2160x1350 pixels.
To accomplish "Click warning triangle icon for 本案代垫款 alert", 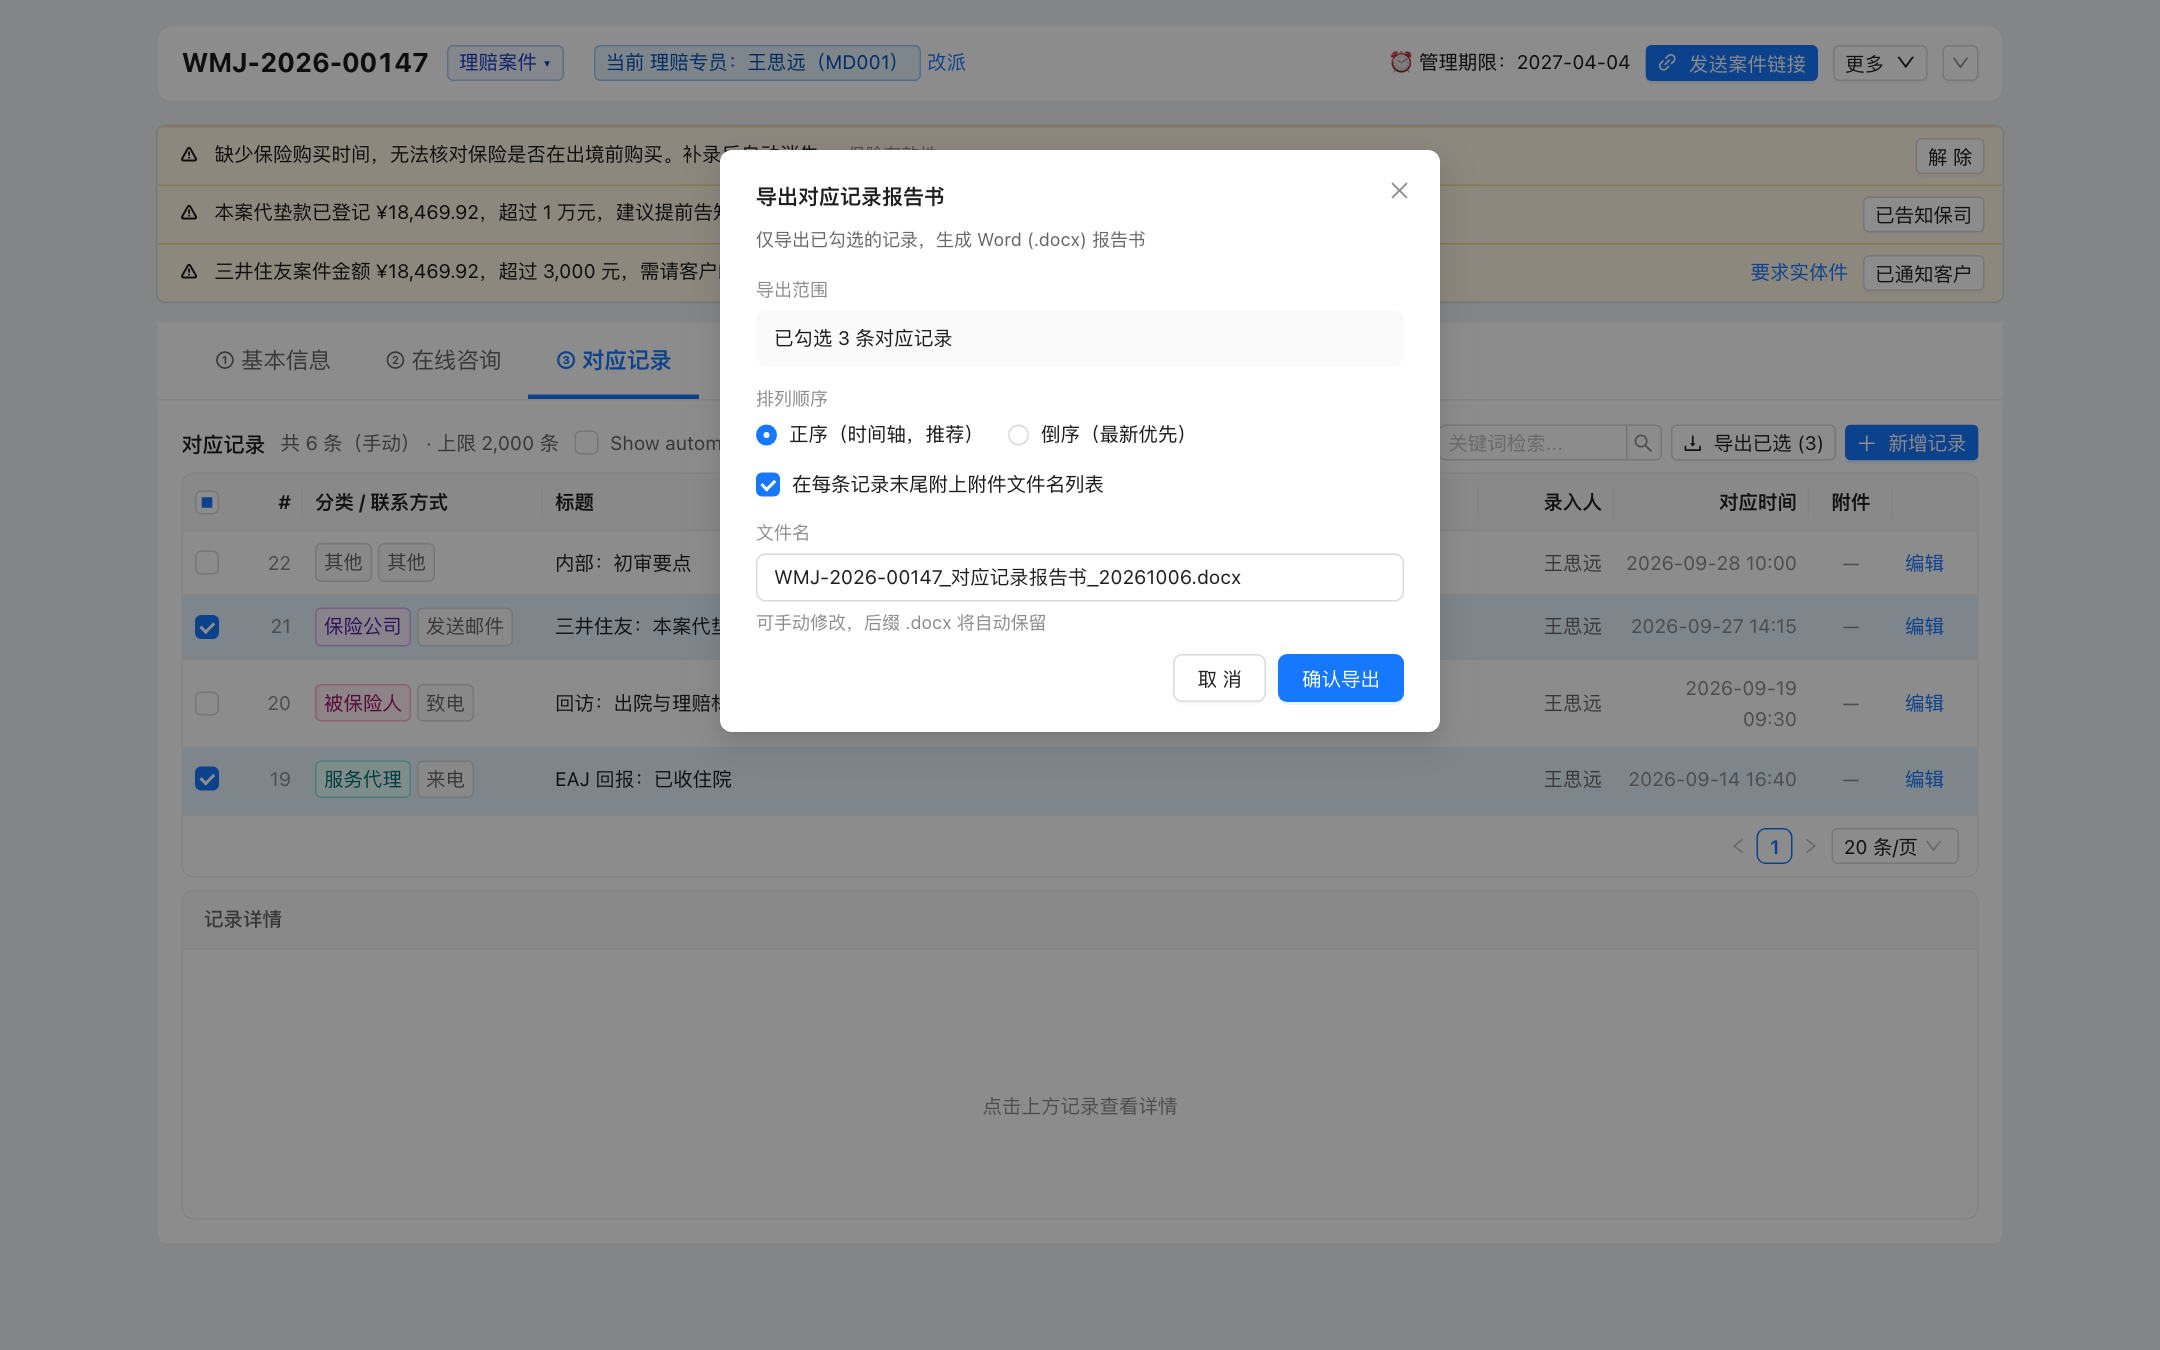I will click(189, 212).
